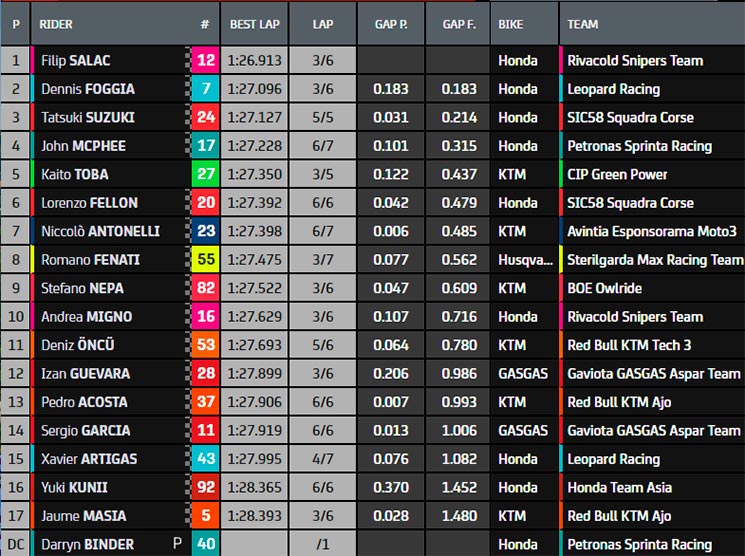
Task: Click the red number 92 badge
Action: [x=205, y=487]
